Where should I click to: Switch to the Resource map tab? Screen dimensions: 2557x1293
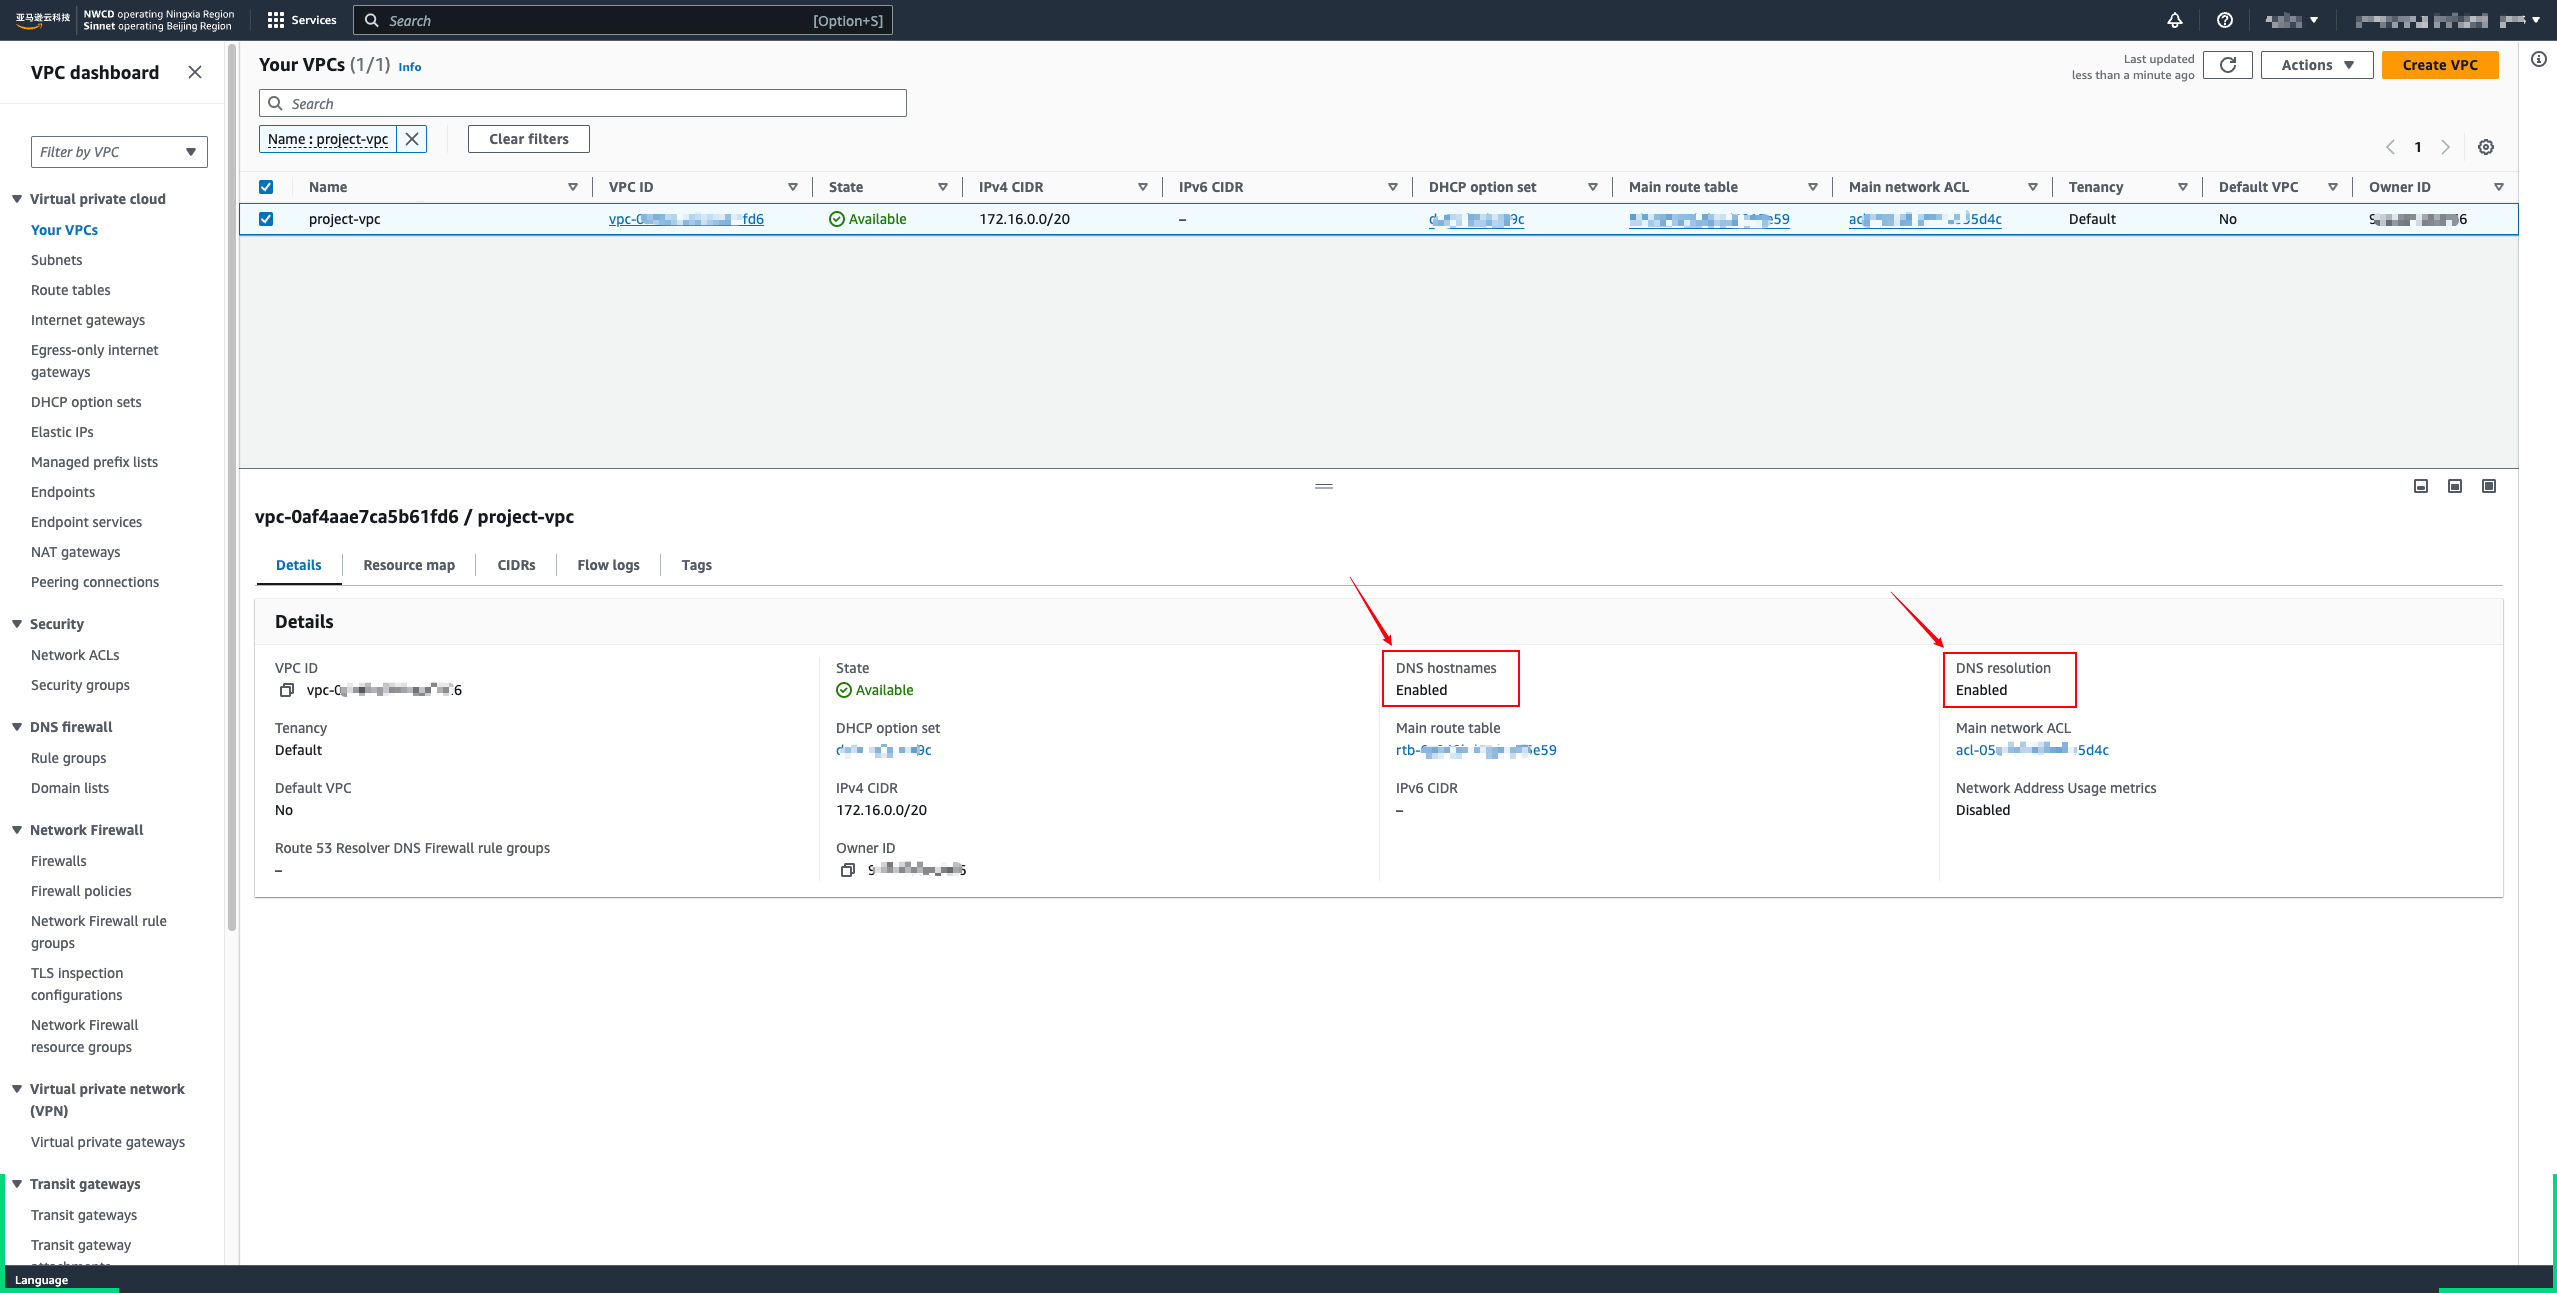point(408,565)
